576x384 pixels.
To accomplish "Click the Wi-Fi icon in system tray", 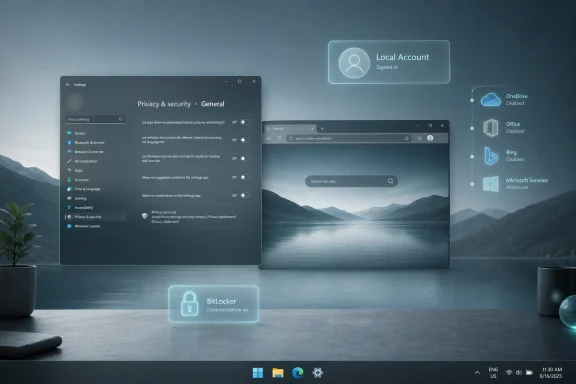I will point(509,373).
